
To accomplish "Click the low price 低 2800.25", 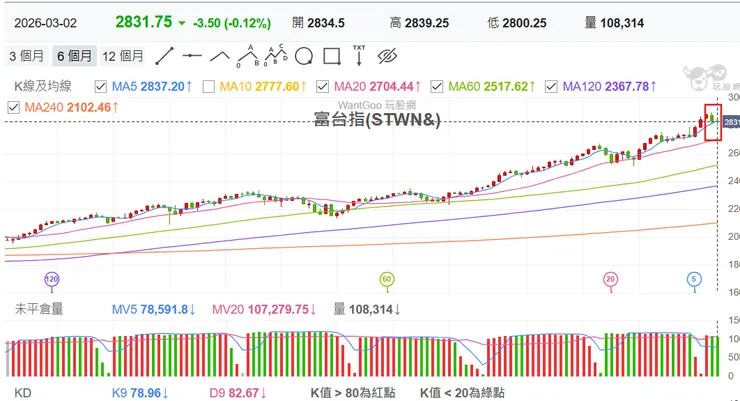I will 517,23.
